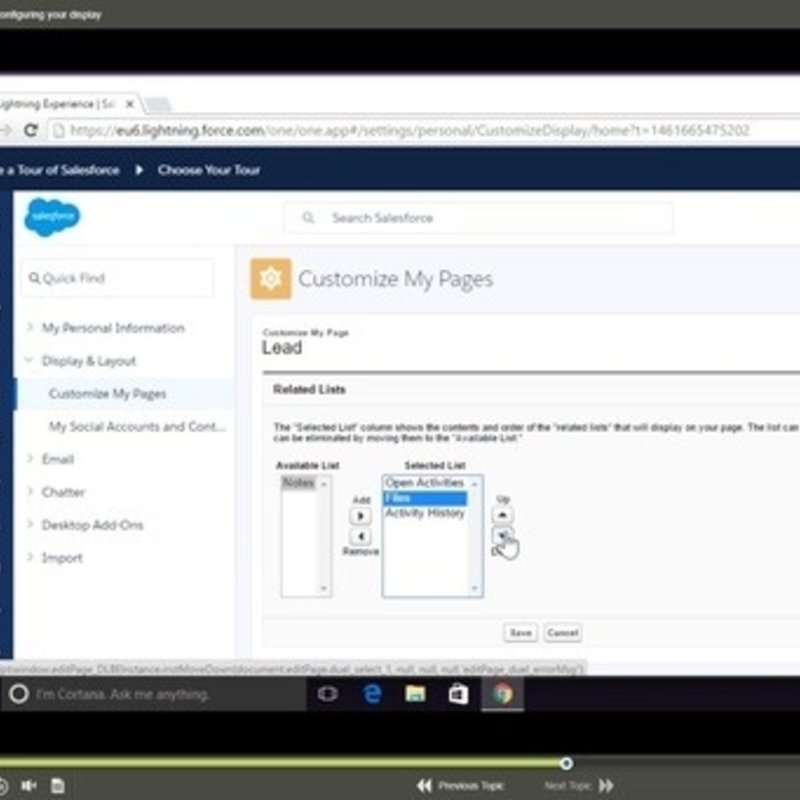Click the video progress slider handle

[566, 763]
